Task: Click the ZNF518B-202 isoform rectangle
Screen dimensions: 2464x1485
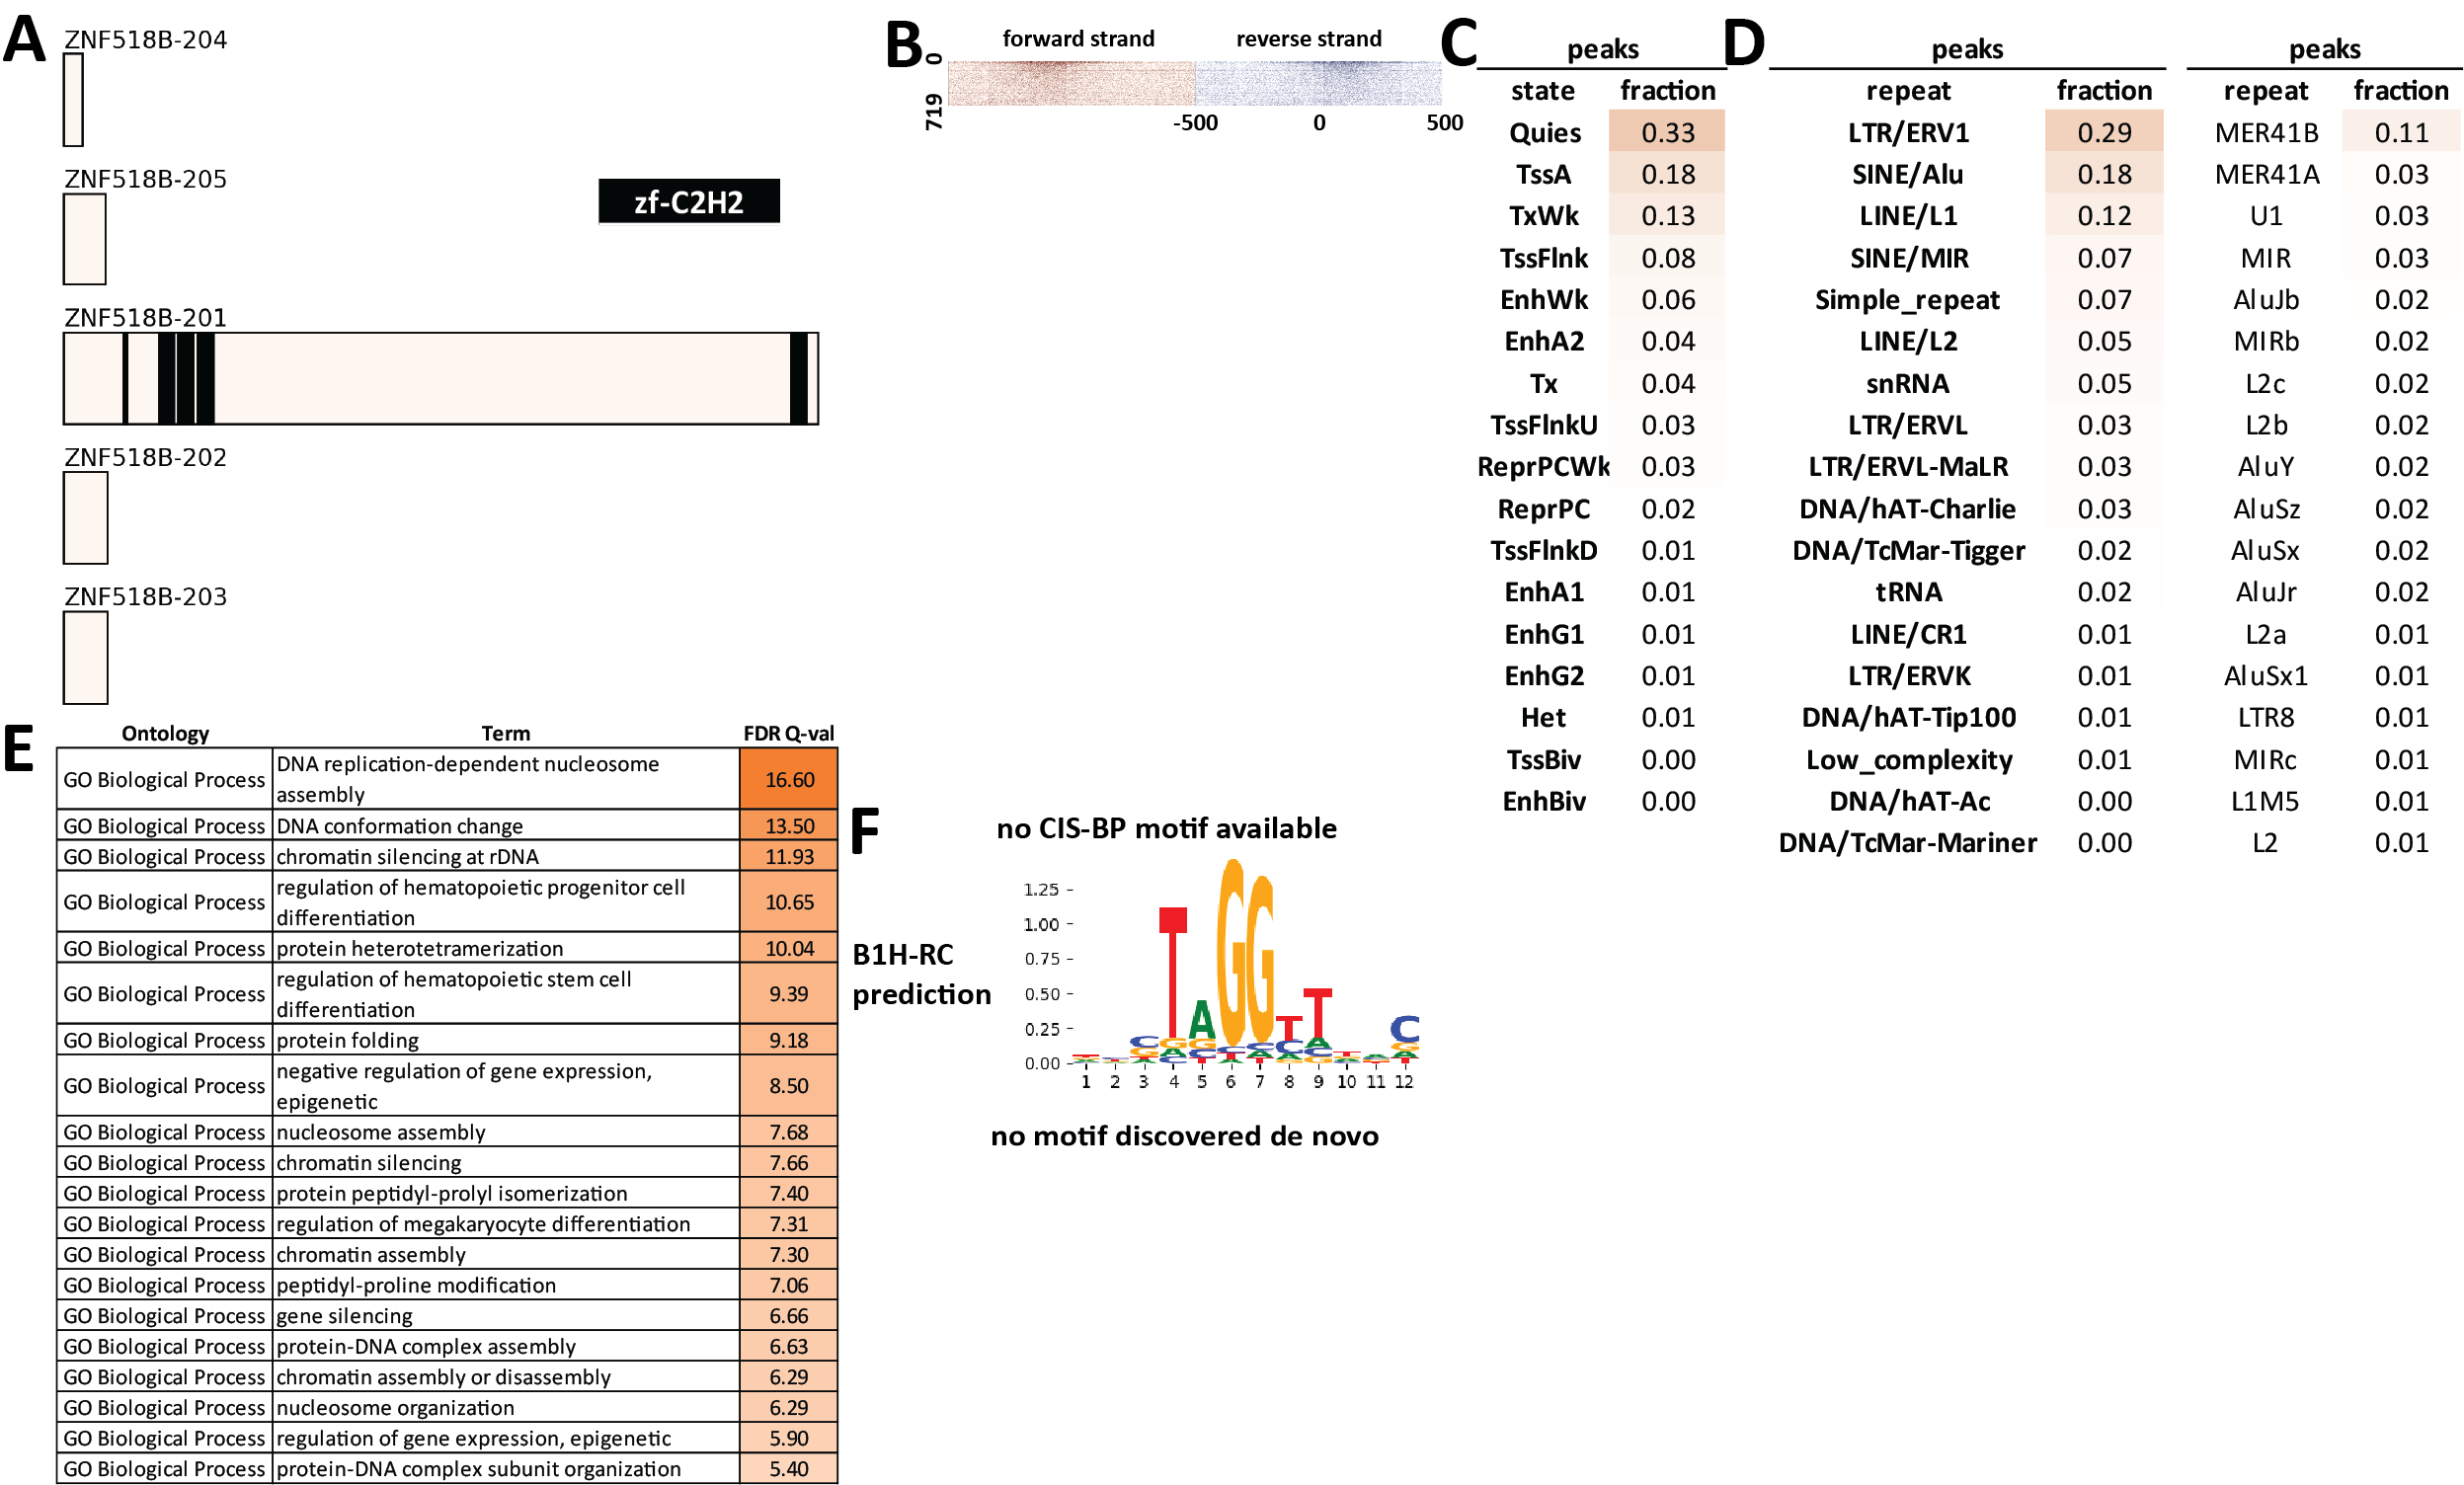Action: (x=85, y=518)
